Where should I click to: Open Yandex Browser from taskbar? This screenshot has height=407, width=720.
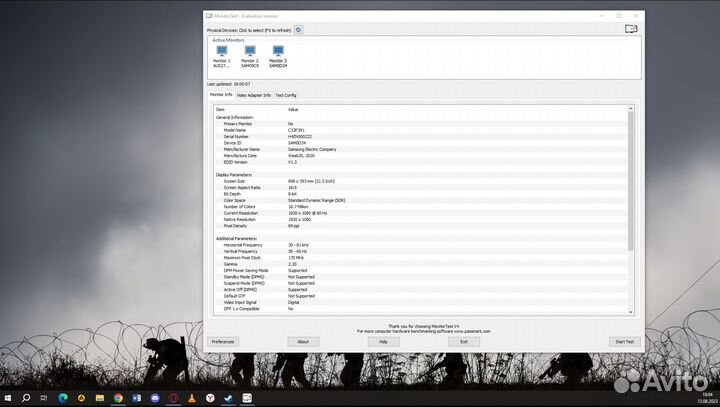coord(210,398)
